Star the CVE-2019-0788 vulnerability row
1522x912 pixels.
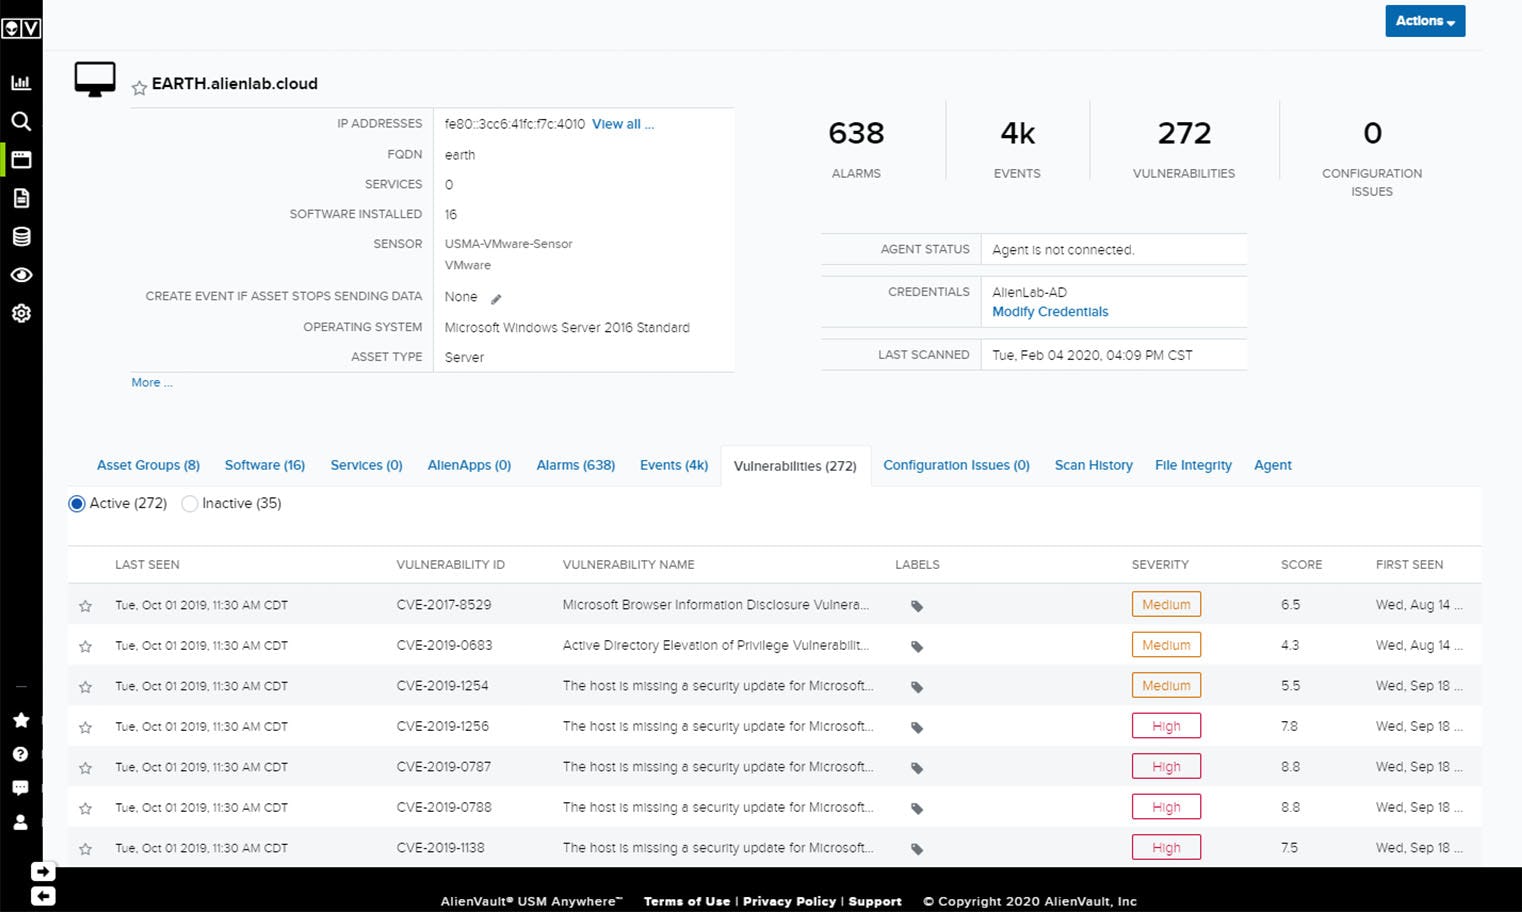pos(86,808)
